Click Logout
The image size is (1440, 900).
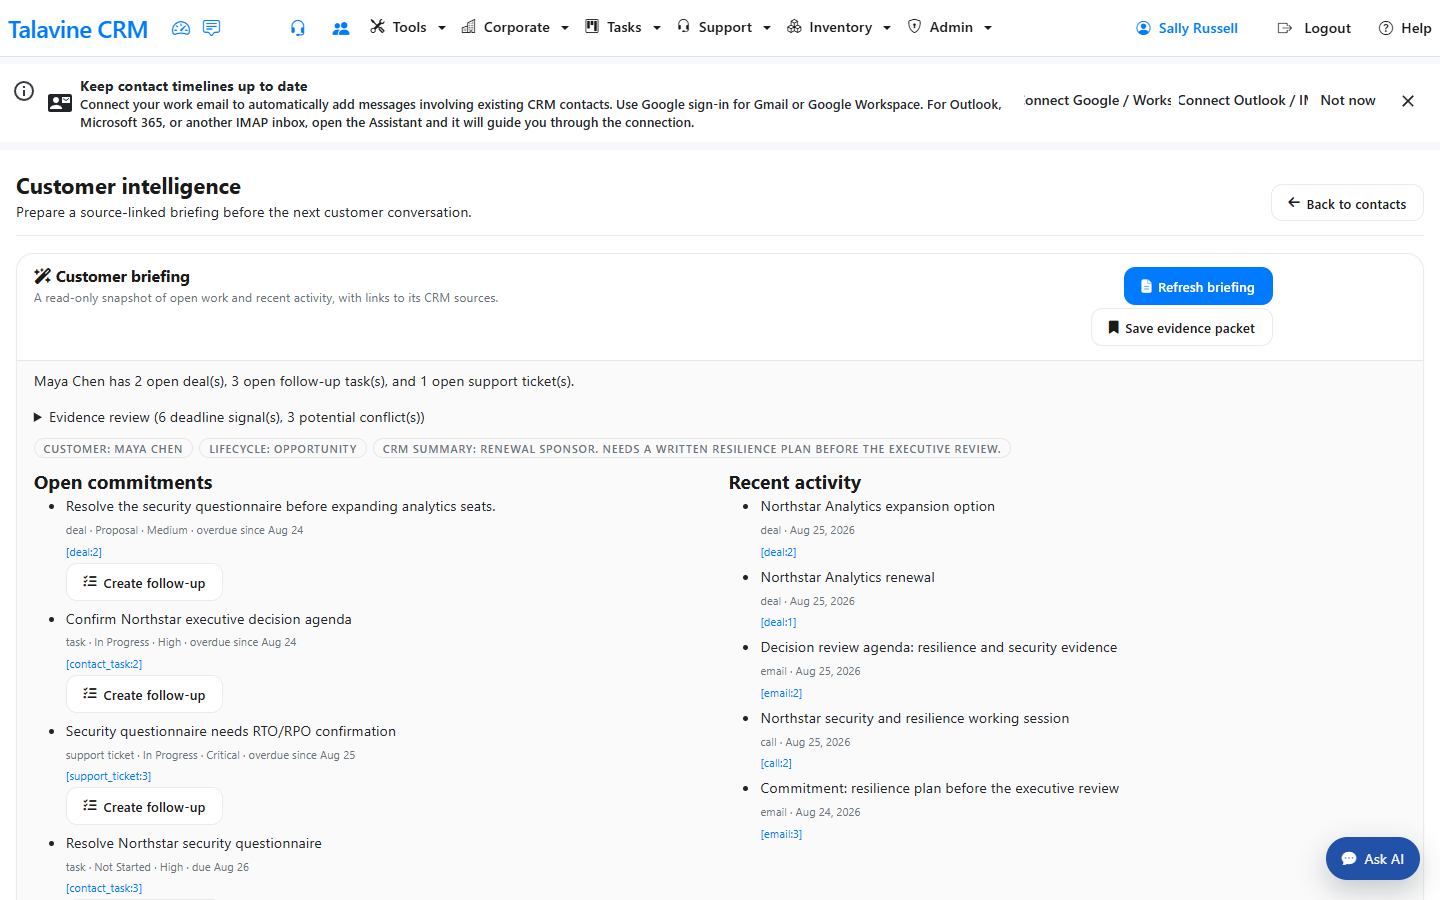[x=1314, y=28]
